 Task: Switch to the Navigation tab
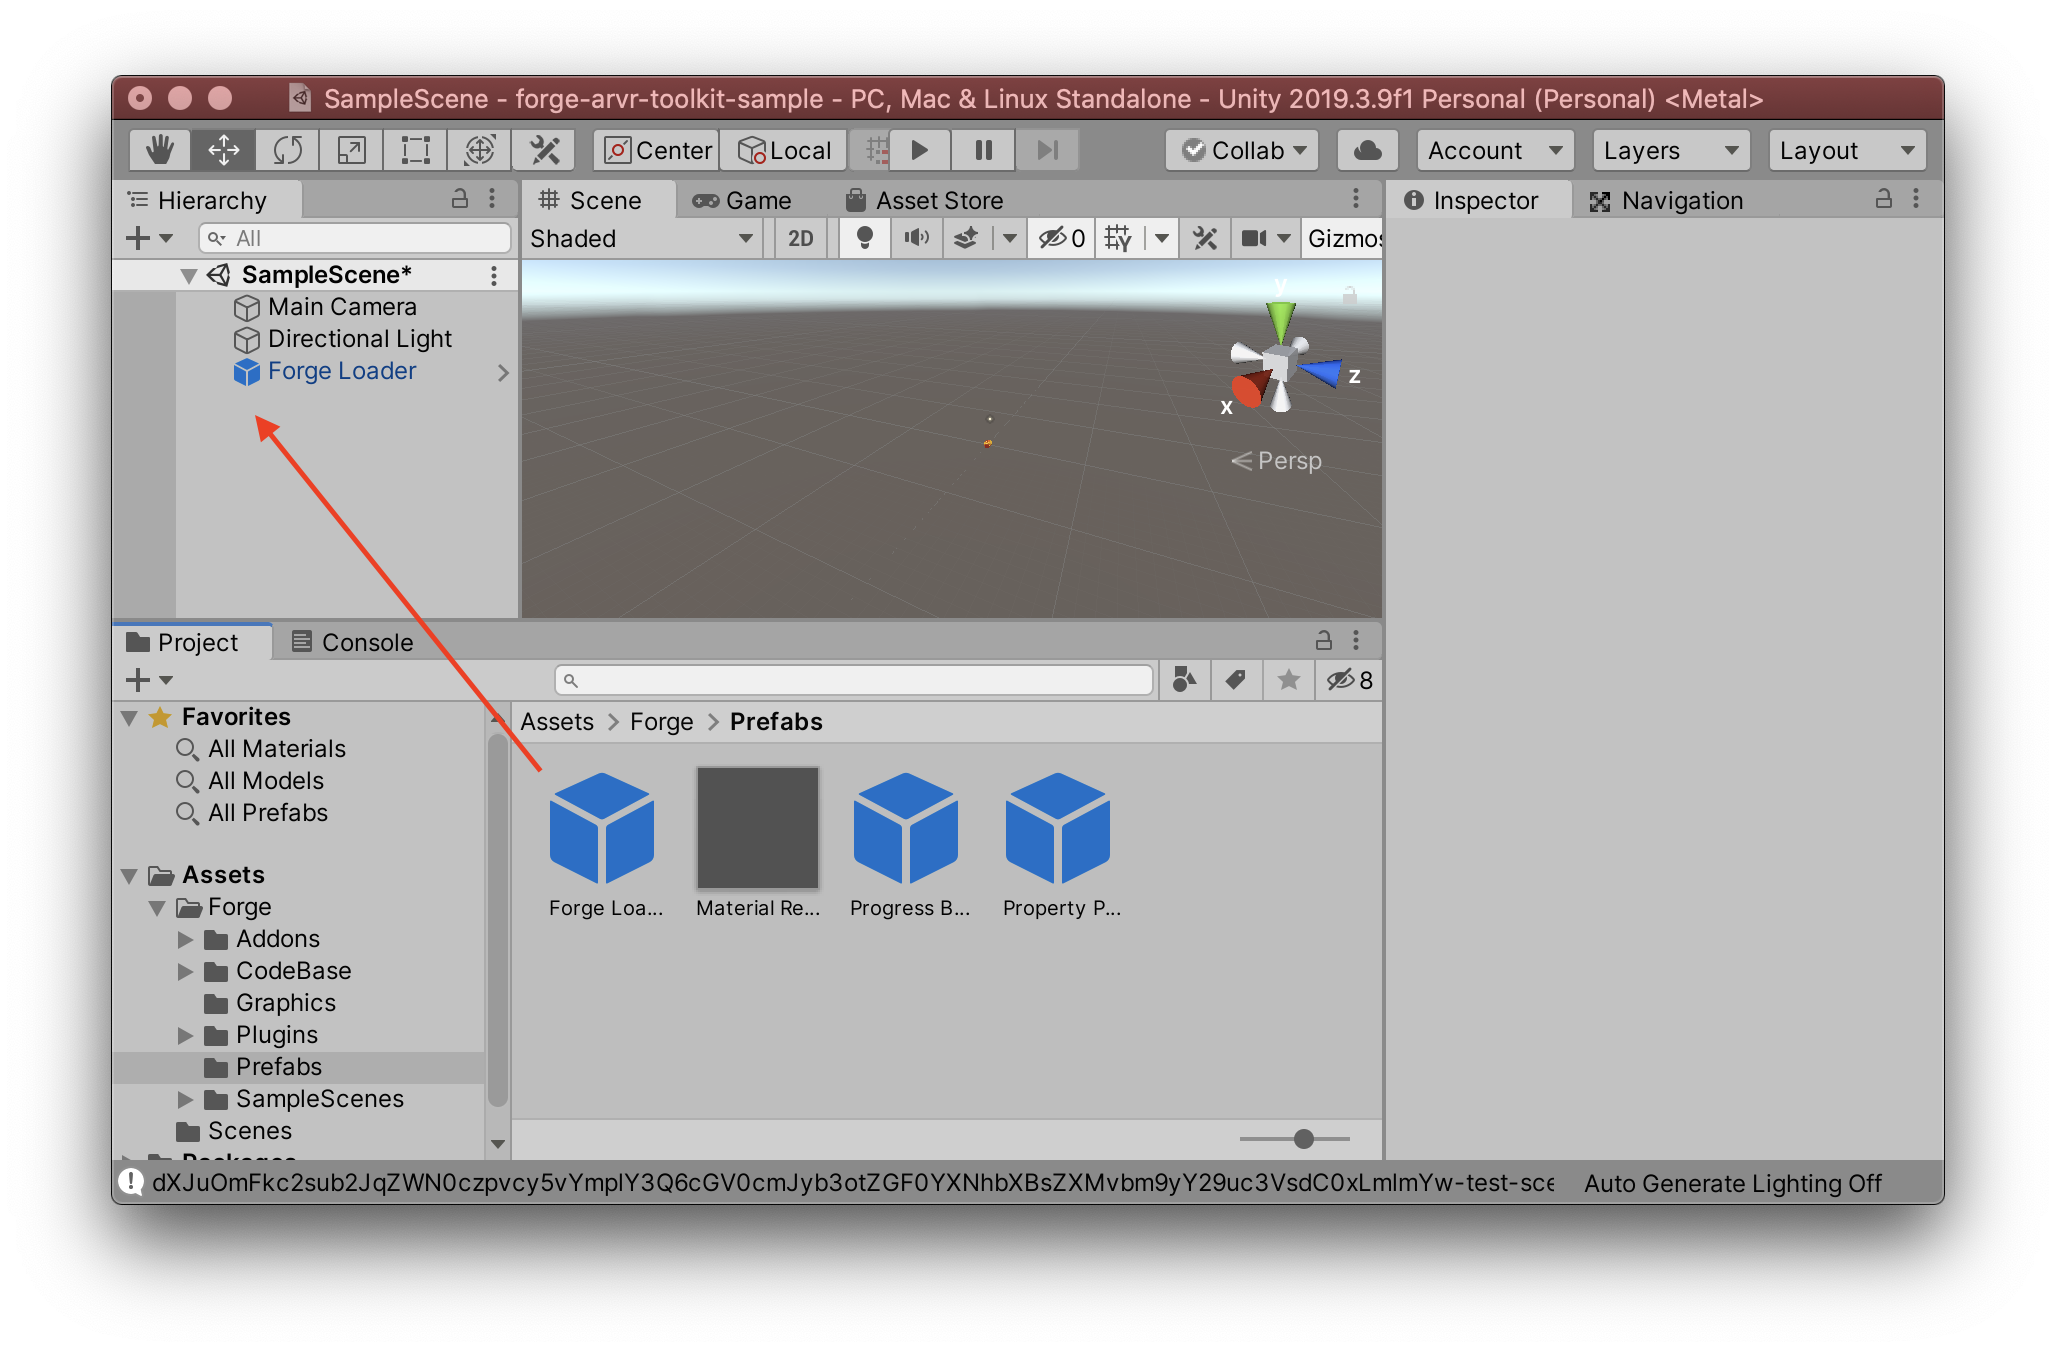point(1668,200)
